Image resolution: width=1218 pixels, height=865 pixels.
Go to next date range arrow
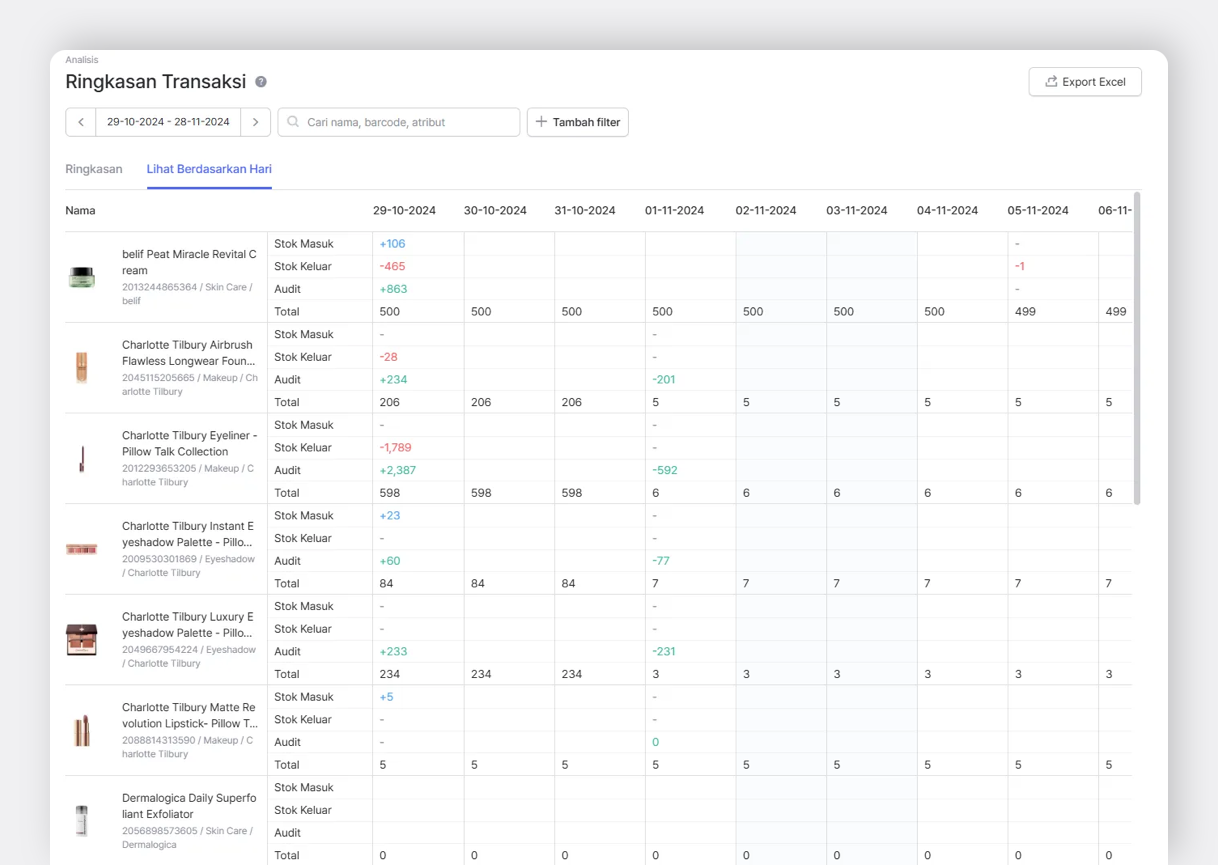click(x=256, y=122)
